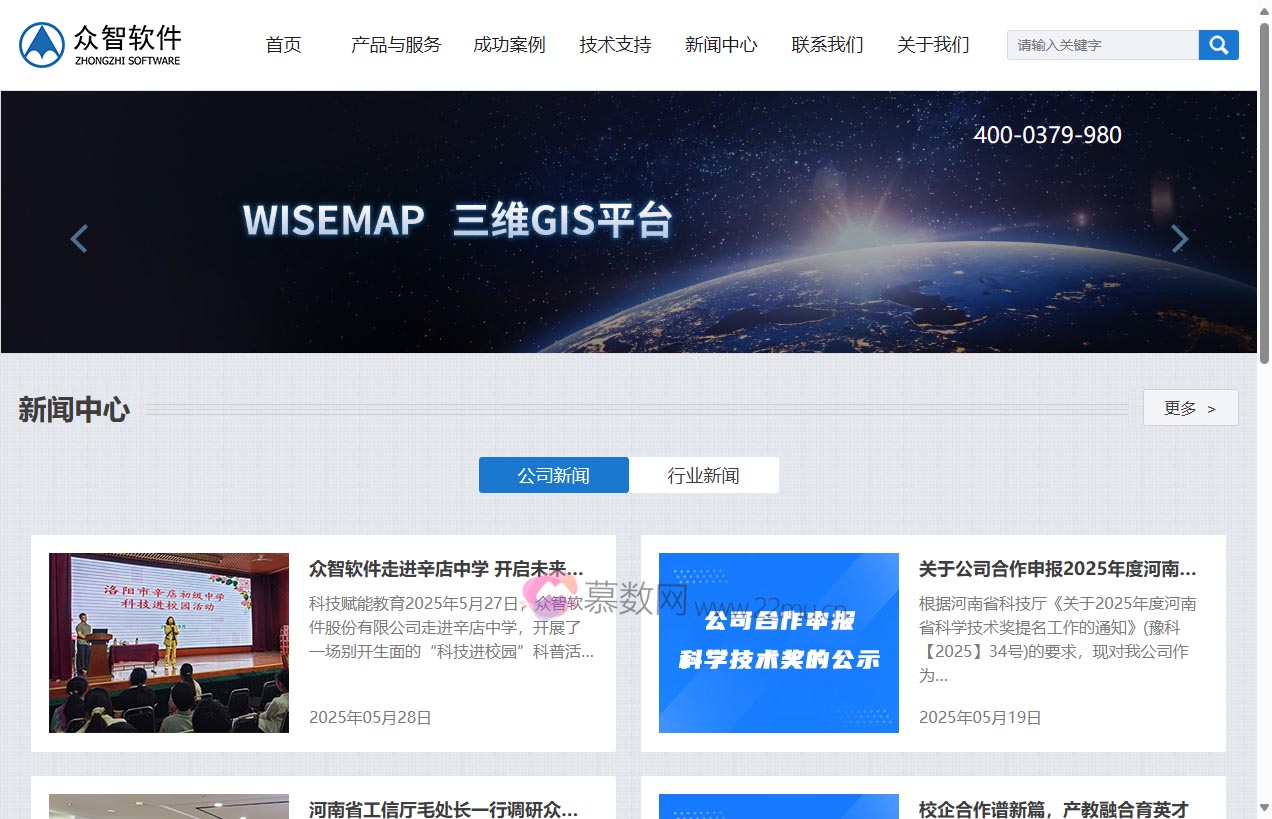Screen dimensions: 1272x819
Task: Open 首页 in the navigation bar
Action: click(283, 45)
